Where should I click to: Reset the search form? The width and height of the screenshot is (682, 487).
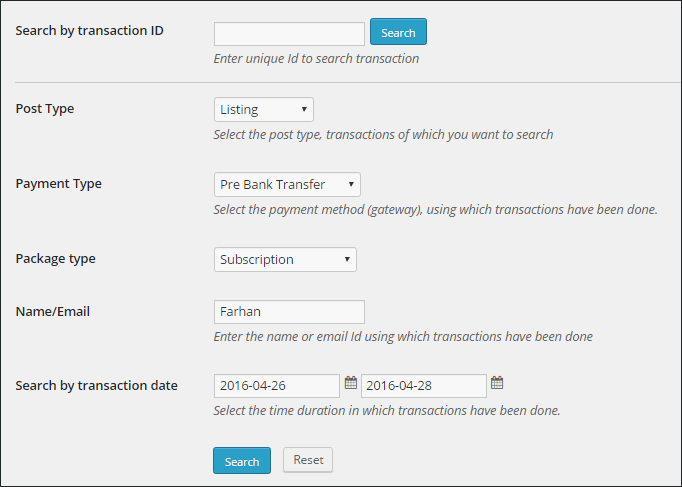click(308, 460)
